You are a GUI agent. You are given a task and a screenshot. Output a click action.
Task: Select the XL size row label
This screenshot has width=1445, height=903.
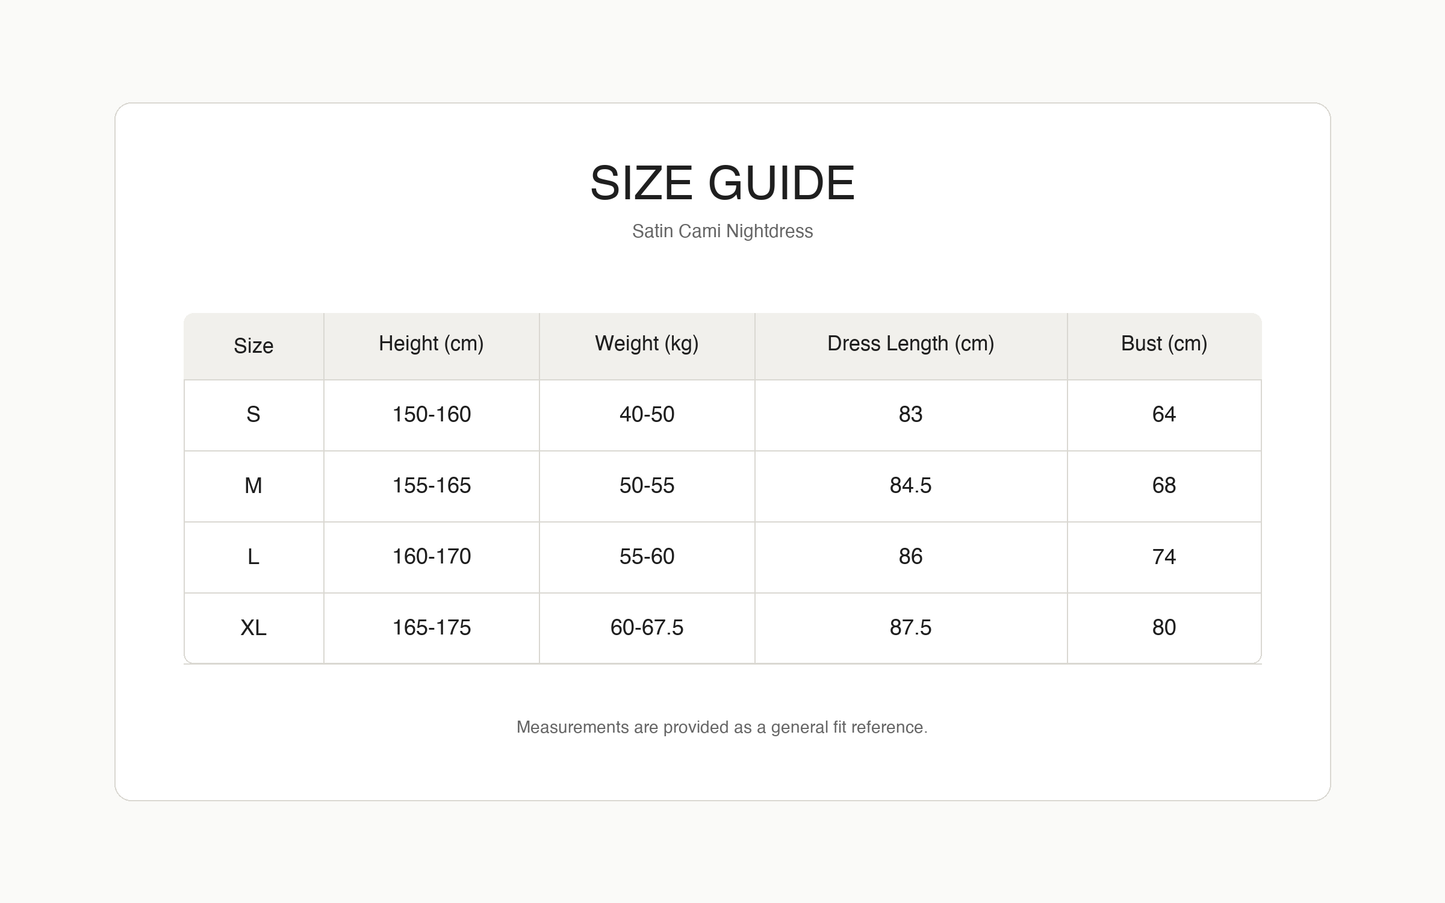coord(254,628)
